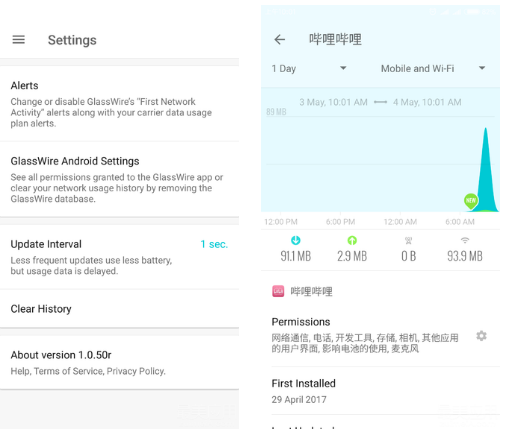Tap the back arrow next to 哔哩哔哩
This screenshot has width=505, height=434.
coord(279,40)
